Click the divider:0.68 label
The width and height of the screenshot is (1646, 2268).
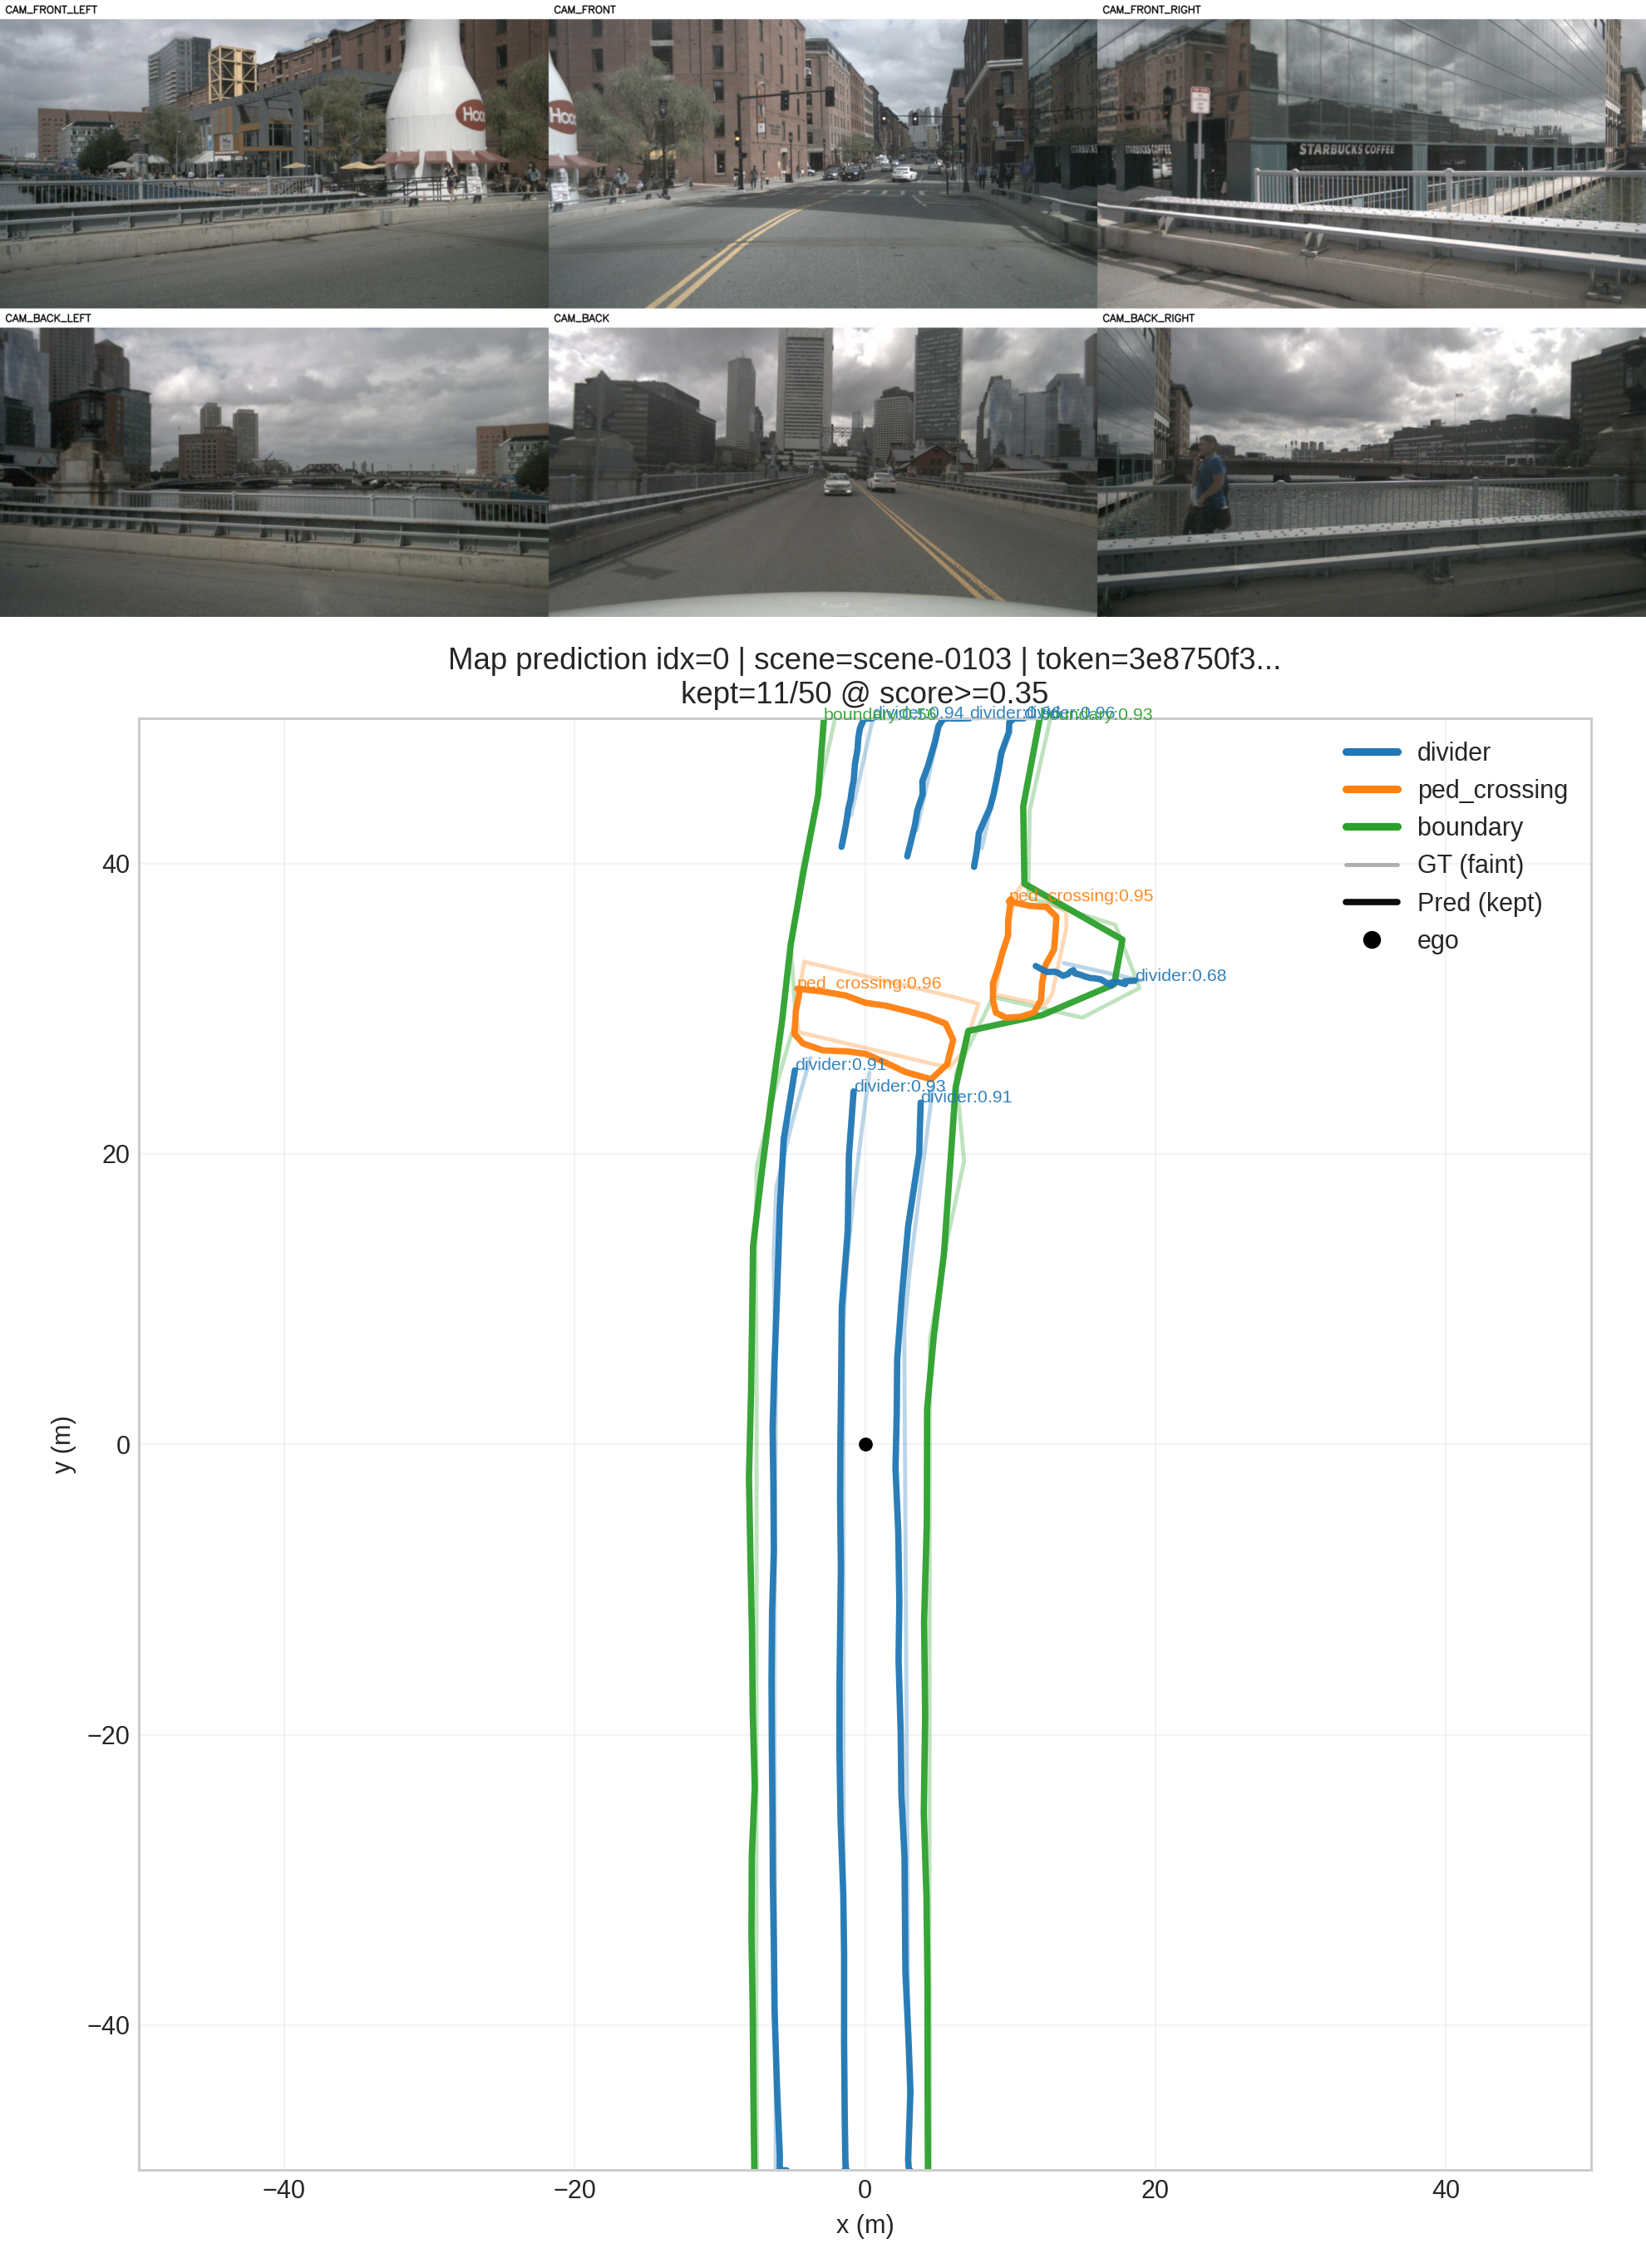(1180, 975)
